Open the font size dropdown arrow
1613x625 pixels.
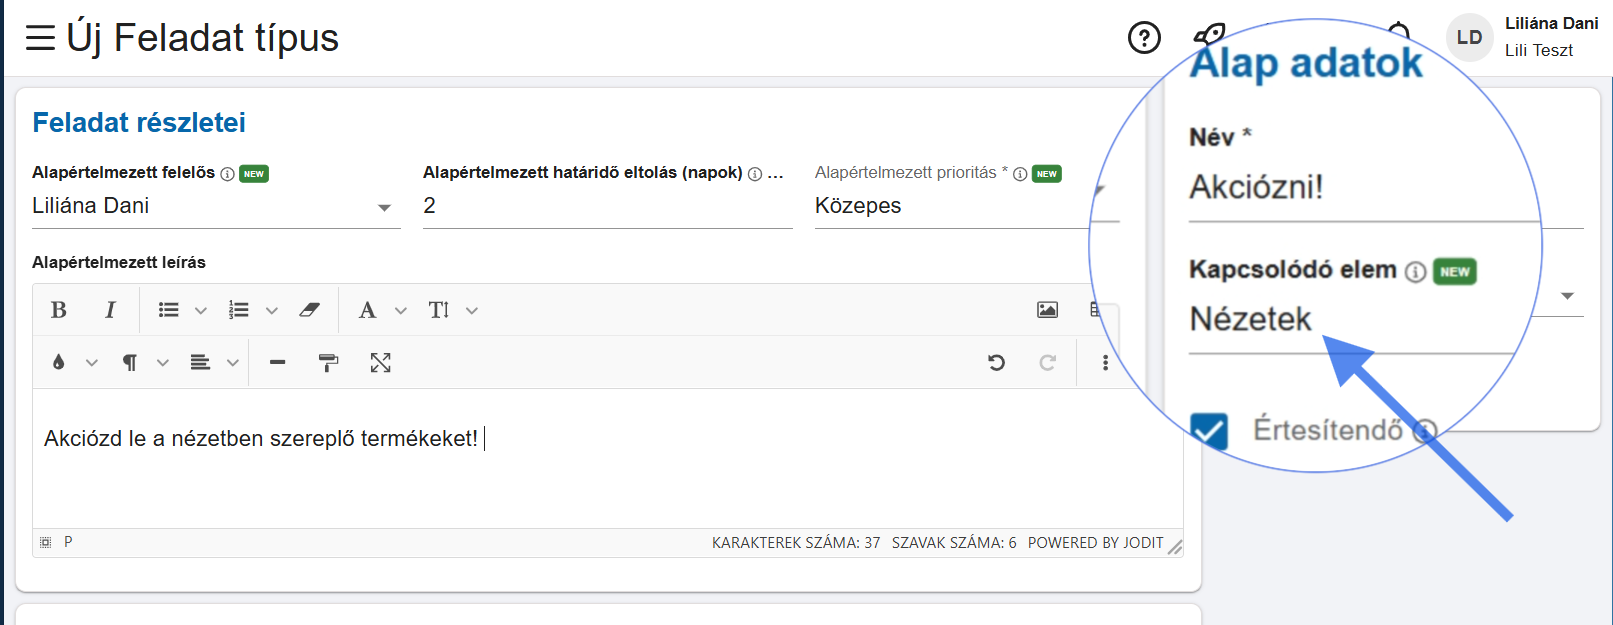tap(472, 311)
